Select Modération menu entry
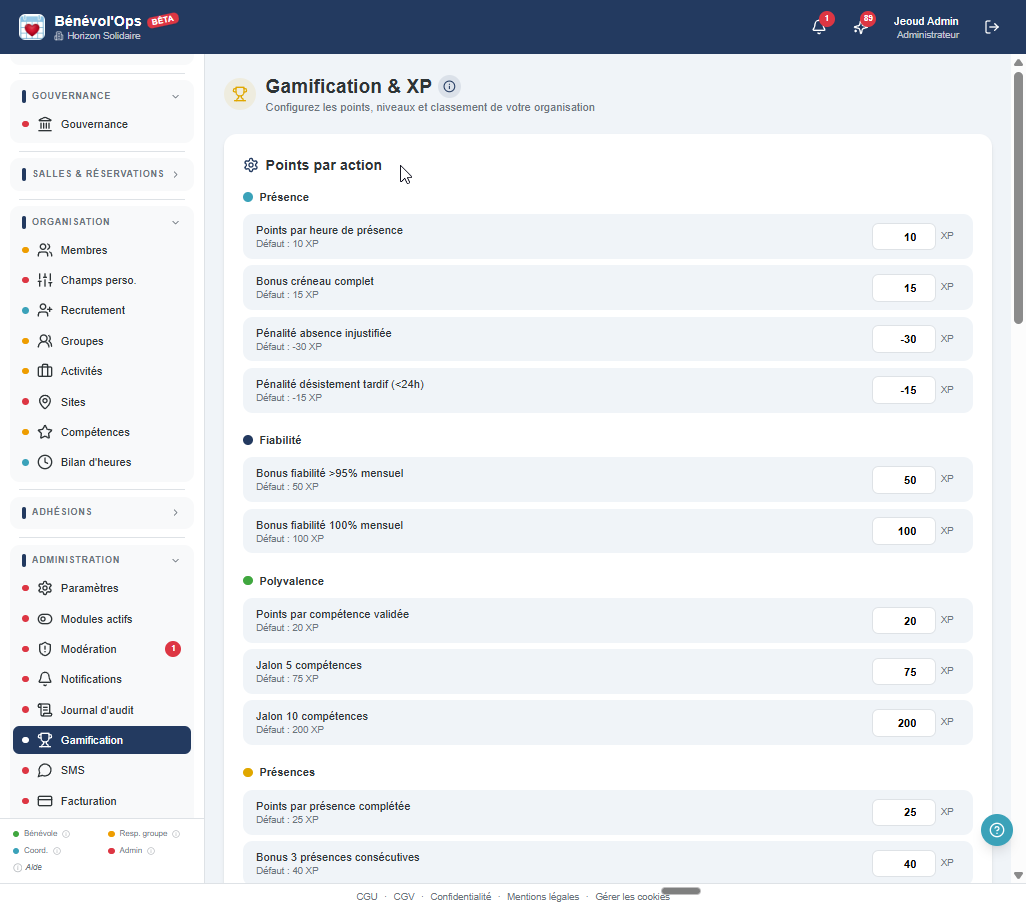Image resolution: width=1026 pixels, height=910 pixels. tap(102, 649)
